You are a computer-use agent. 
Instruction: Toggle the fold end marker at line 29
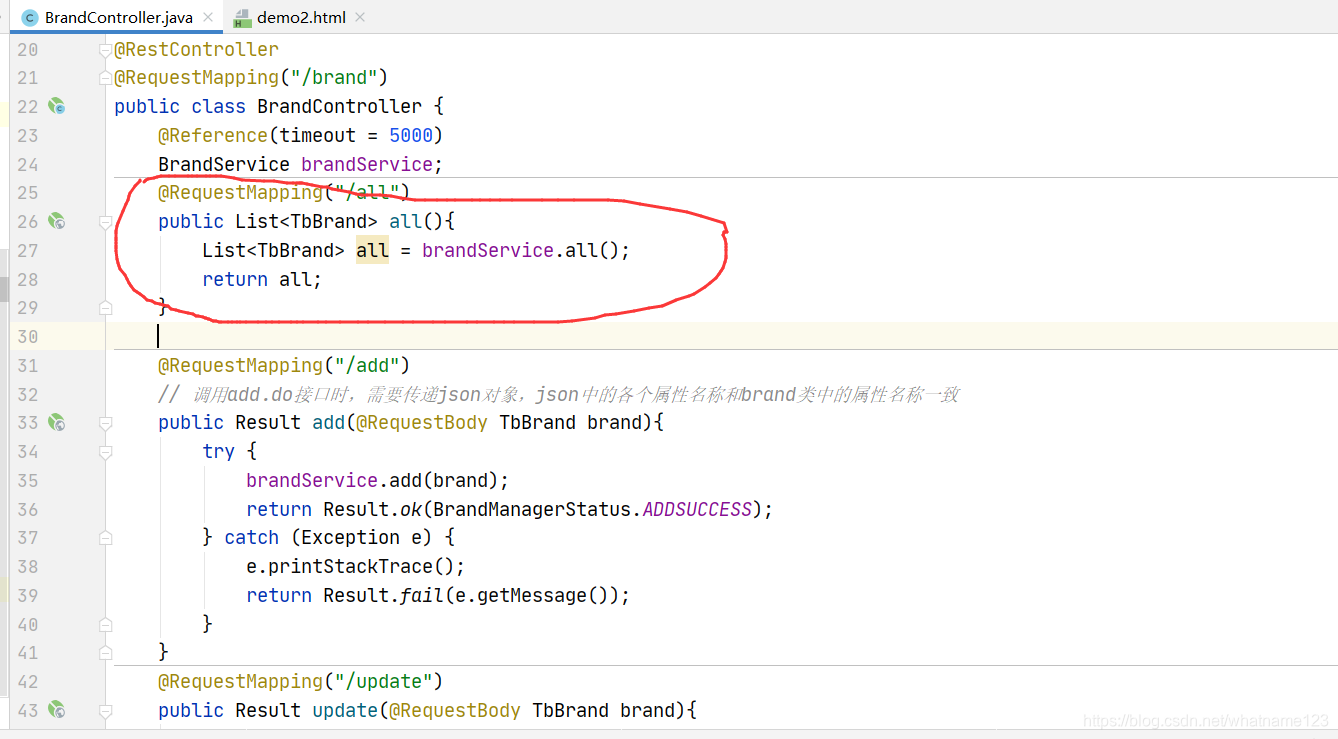coord(105,308)
